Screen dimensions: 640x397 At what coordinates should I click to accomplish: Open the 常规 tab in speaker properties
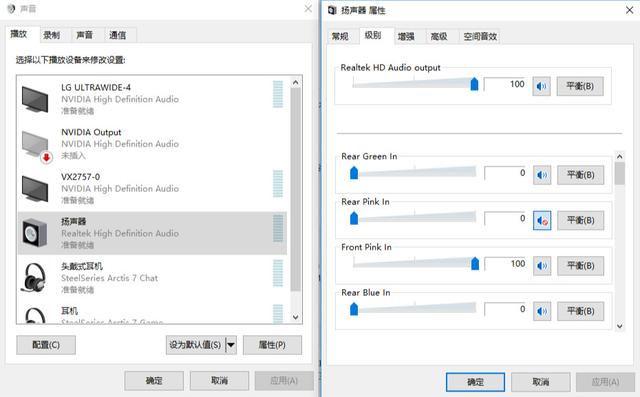tap(340, 37)
